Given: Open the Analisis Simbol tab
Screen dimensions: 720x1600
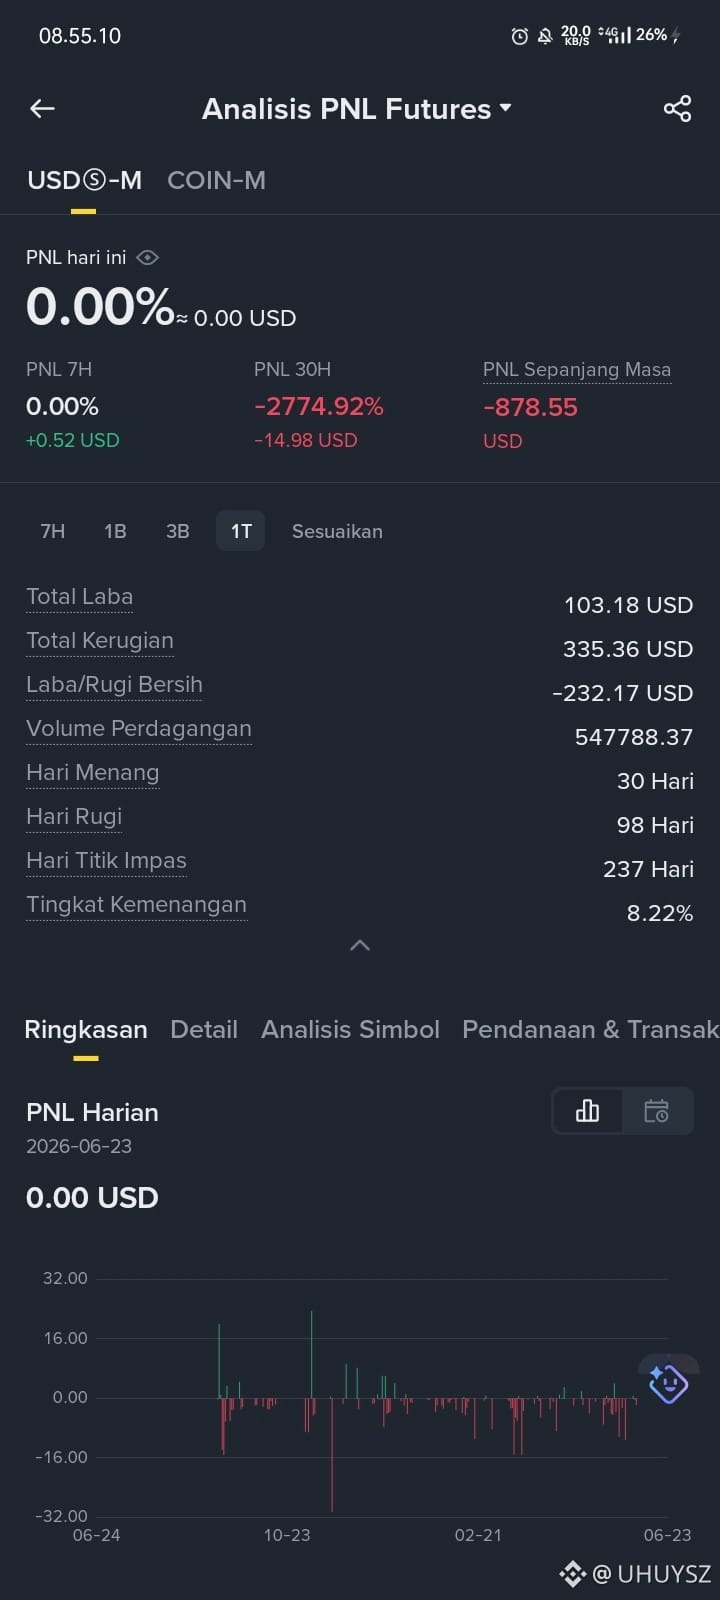Looking at the screenshot, I should point(350,1029).
